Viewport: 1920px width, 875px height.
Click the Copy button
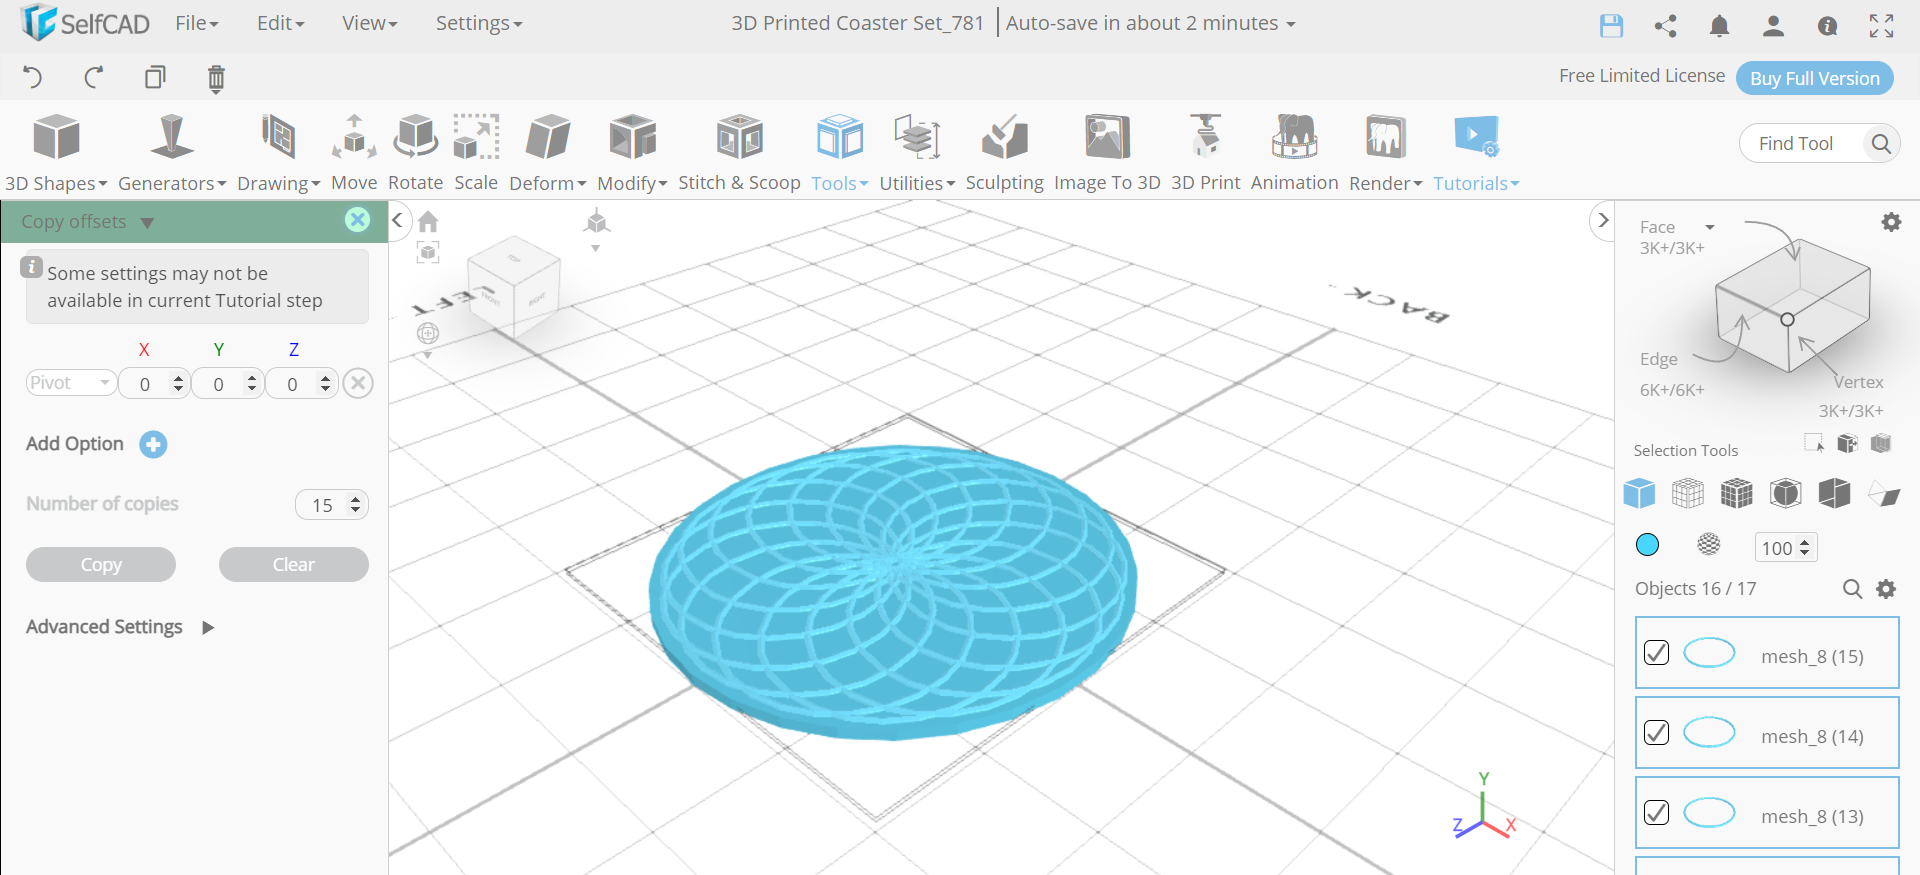(x=101, y=564)
